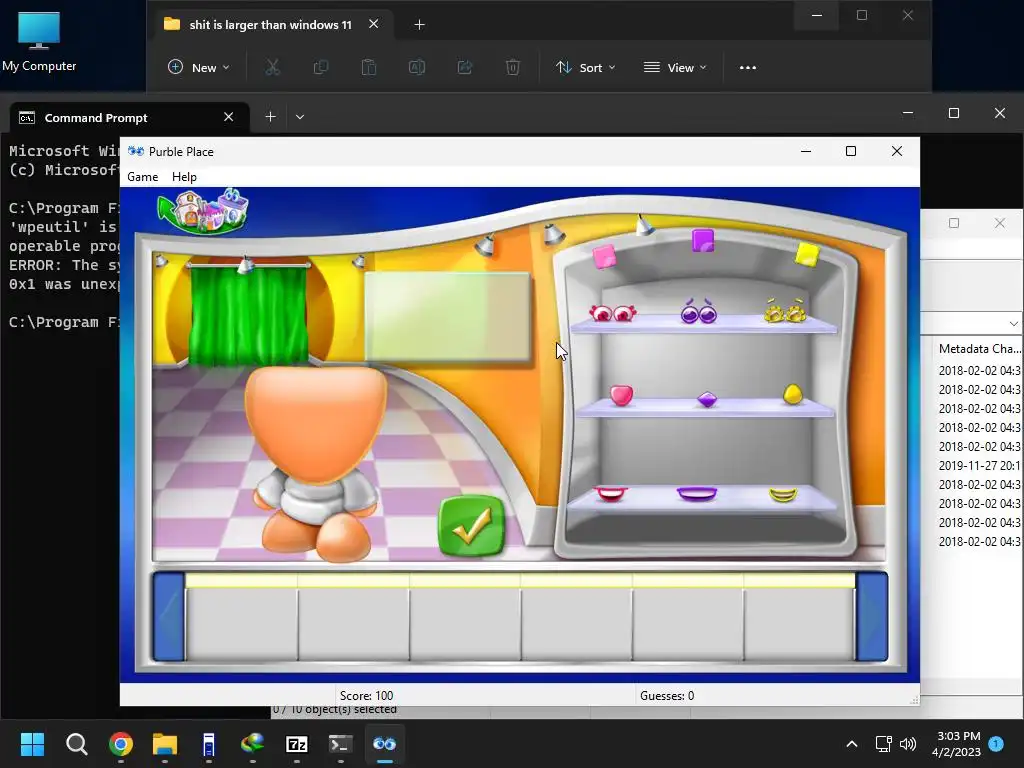Viewport: 1024px width, 768px height.
Task: Open taskbar Search
Action: 76,744
